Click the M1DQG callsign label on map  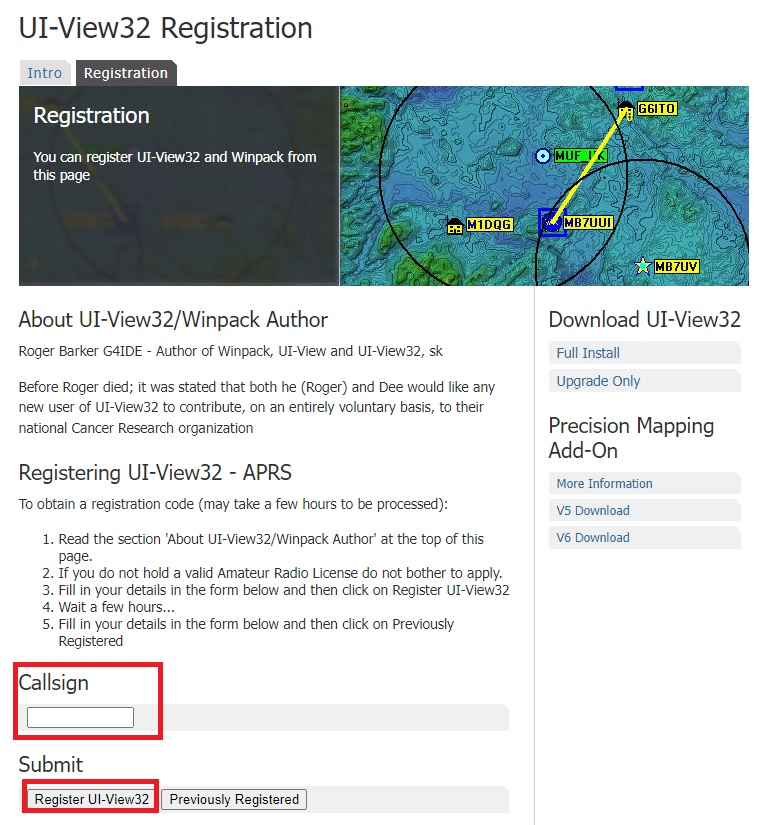click(489, 225)
